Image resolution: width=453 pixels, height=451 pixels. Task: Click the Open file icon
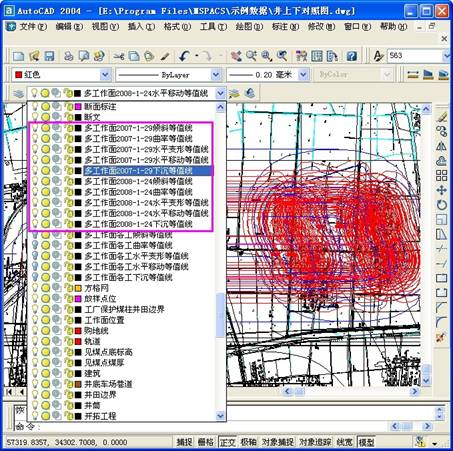pos(34,56)
